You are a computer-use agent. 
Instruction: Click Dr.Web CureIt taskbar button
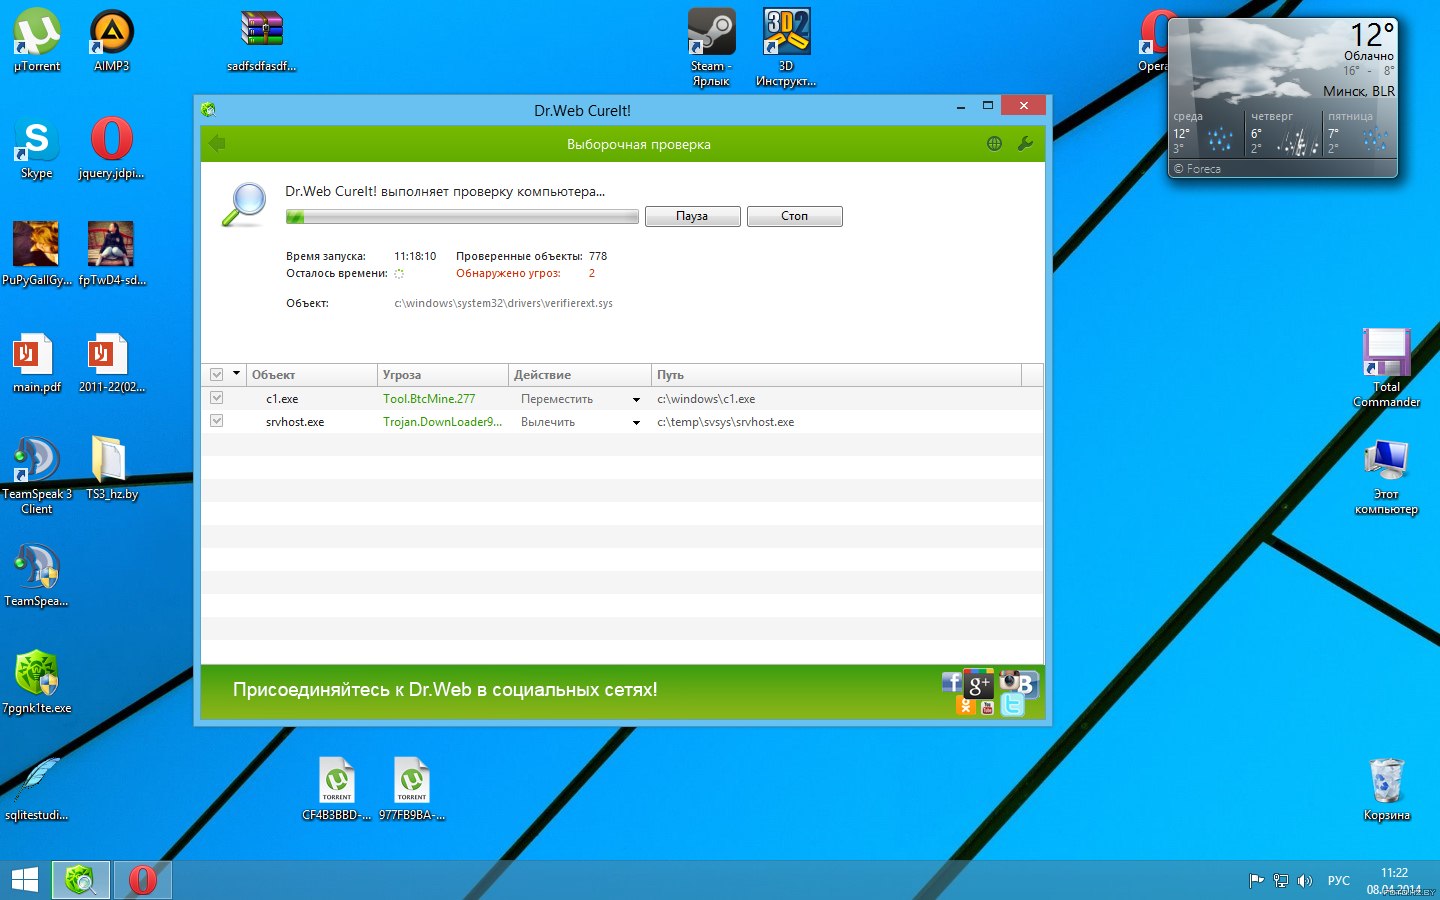point(80,880)
